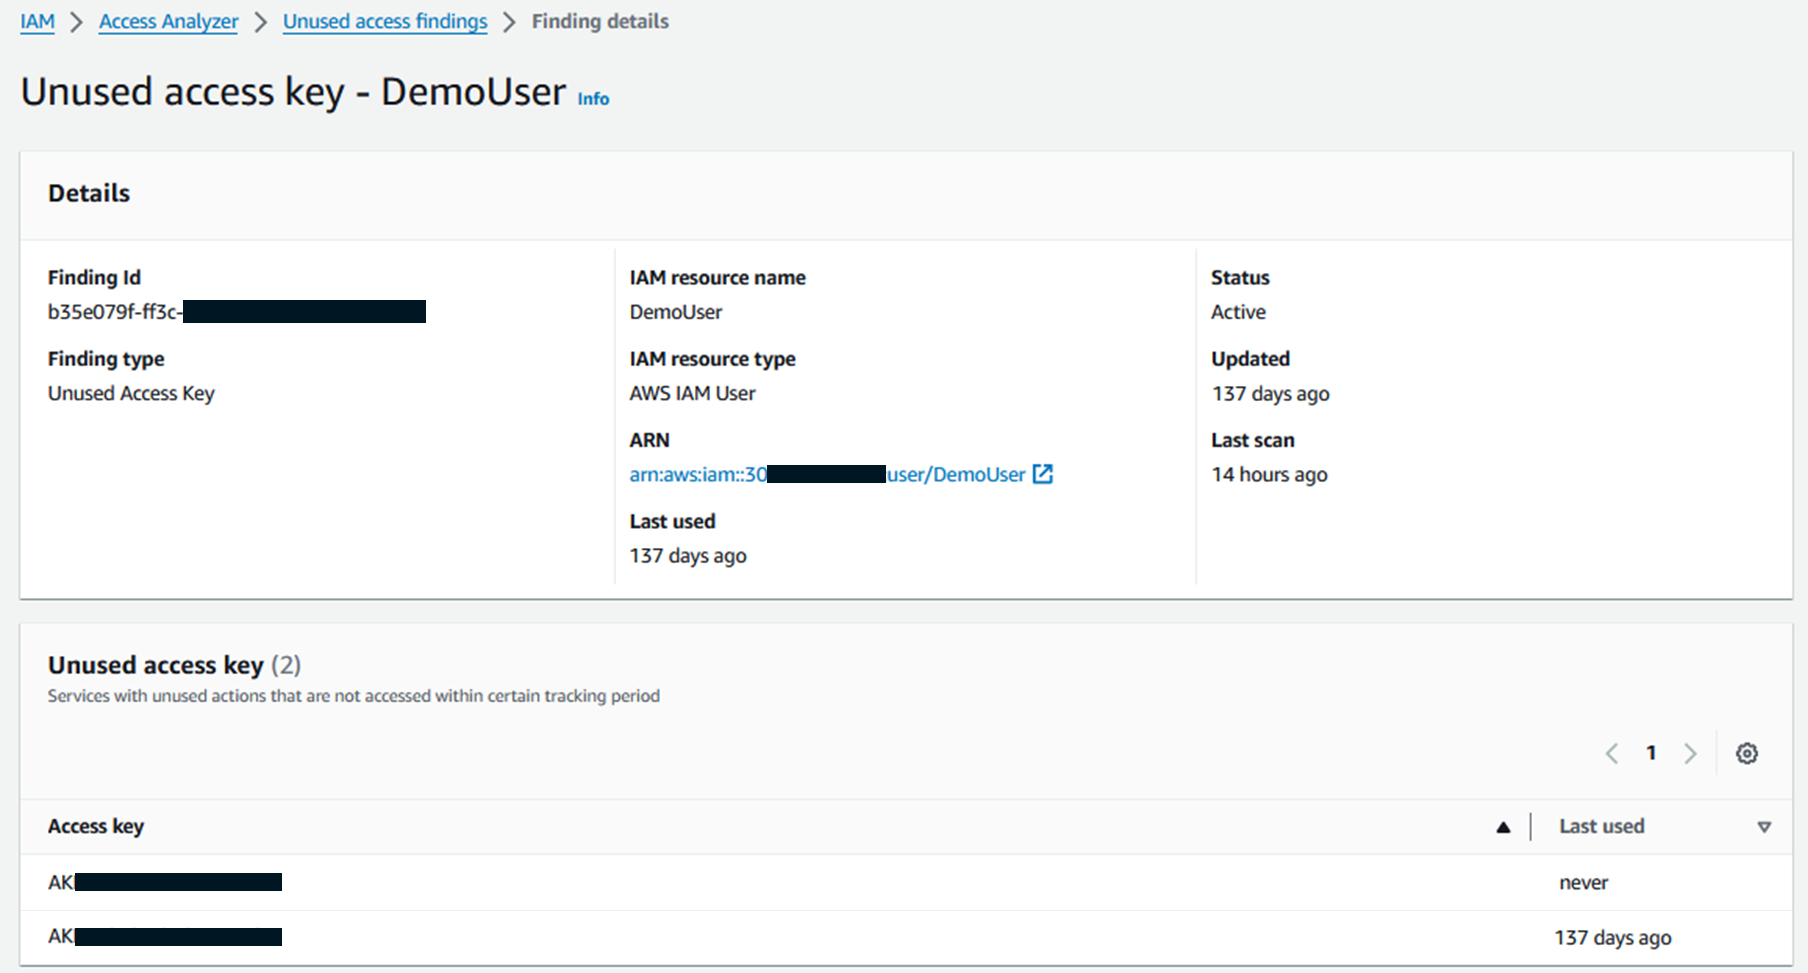Click the access key row last used never

(x=165, y=882)
